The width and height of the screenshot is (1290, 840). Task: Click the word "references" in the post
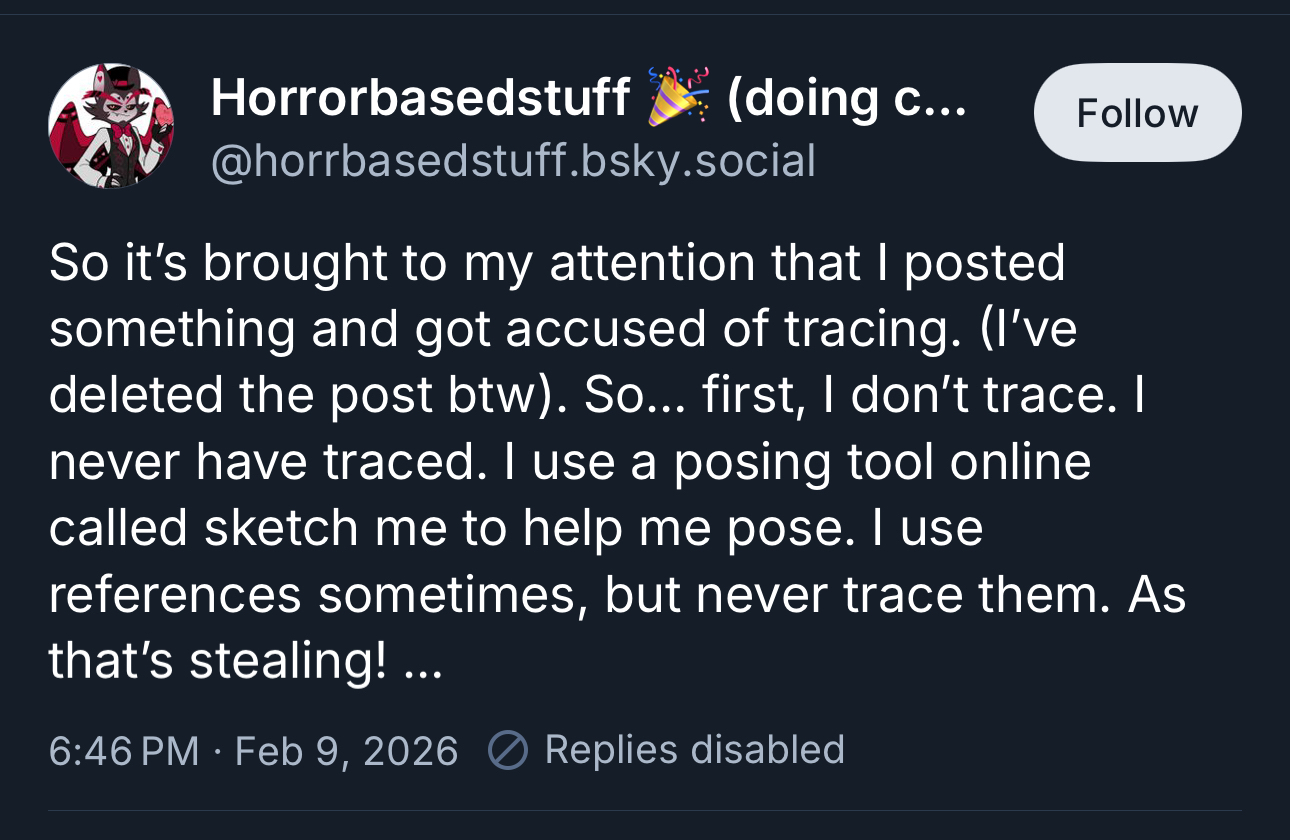pyautogui.click(x=175, y=594)
